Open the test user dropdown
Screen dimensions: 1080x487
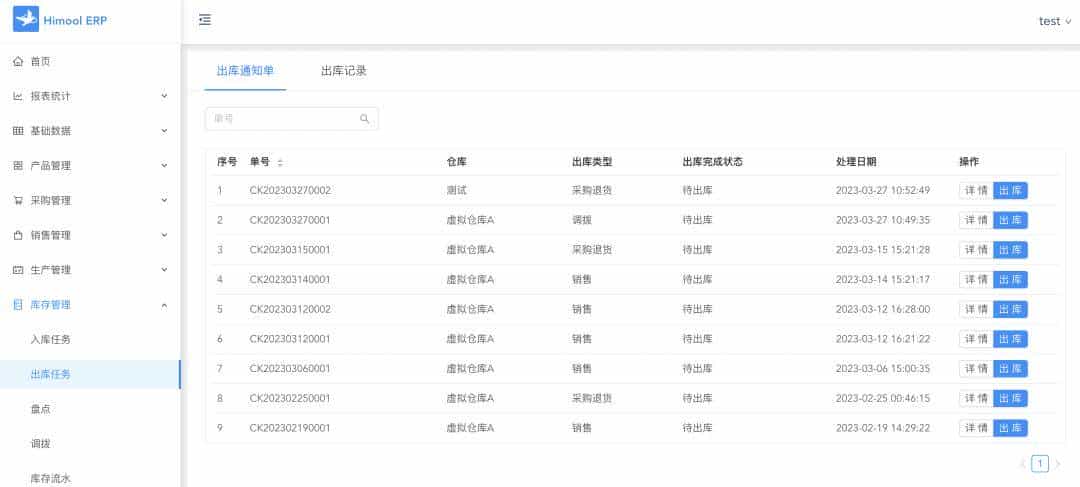[x=1055, y=21]
